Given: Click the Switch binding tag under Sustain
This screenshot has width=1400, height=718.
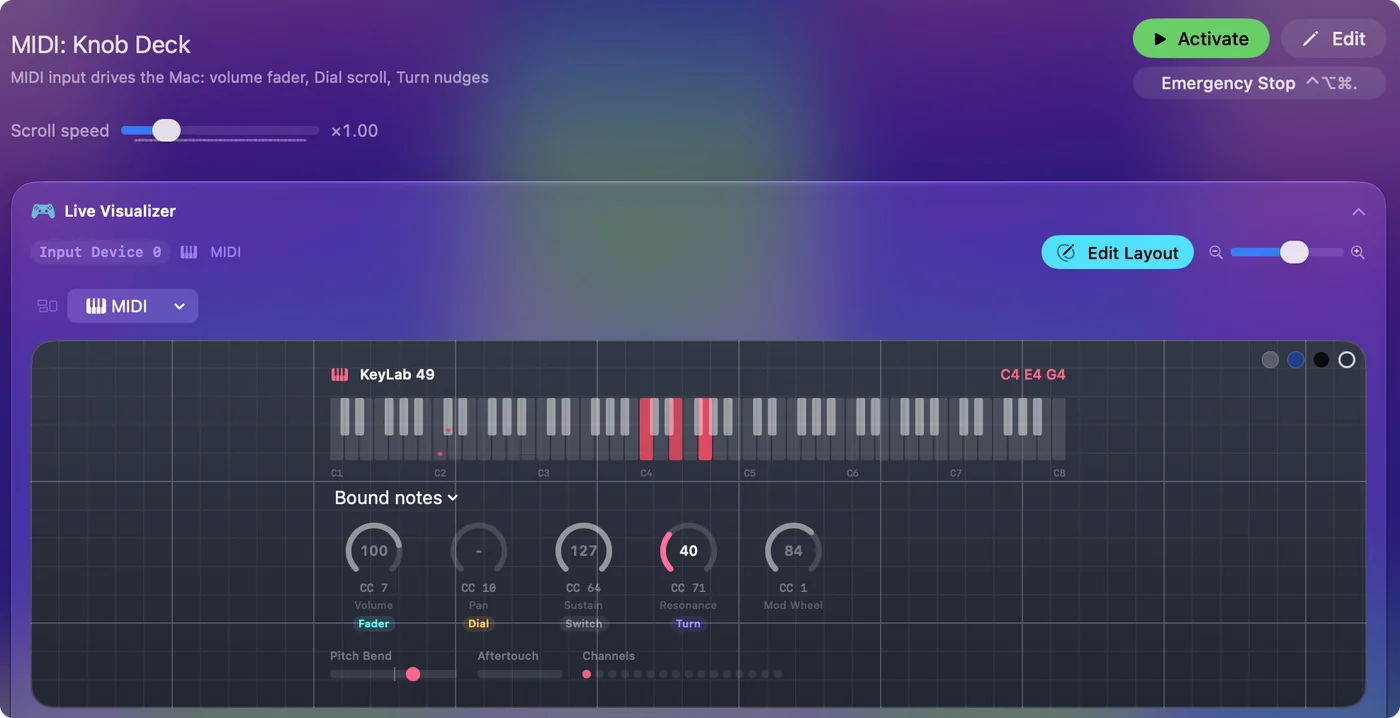Looking at the screenshot, I should point(584,623).
